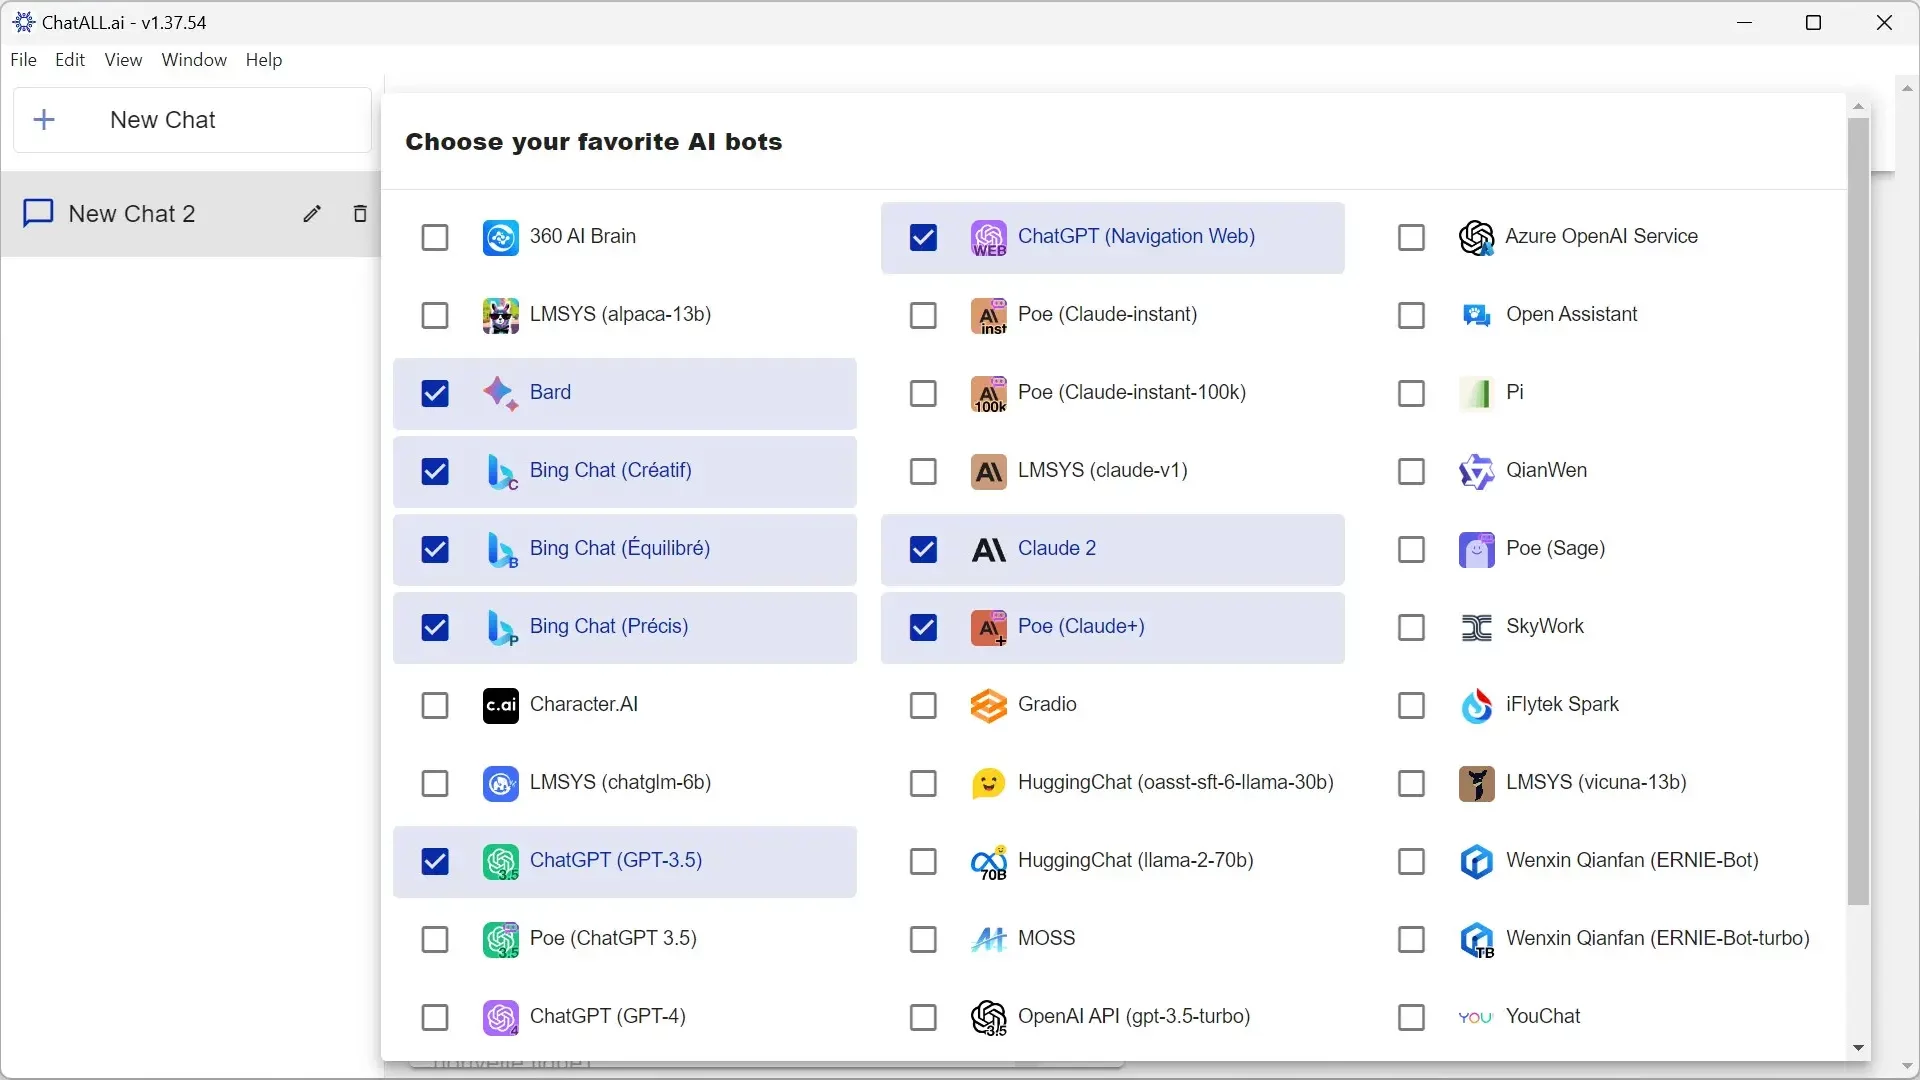Check the ChatGPT (GPT-4) checkbox
Screen dimensions: 1920x1080
435,1018
